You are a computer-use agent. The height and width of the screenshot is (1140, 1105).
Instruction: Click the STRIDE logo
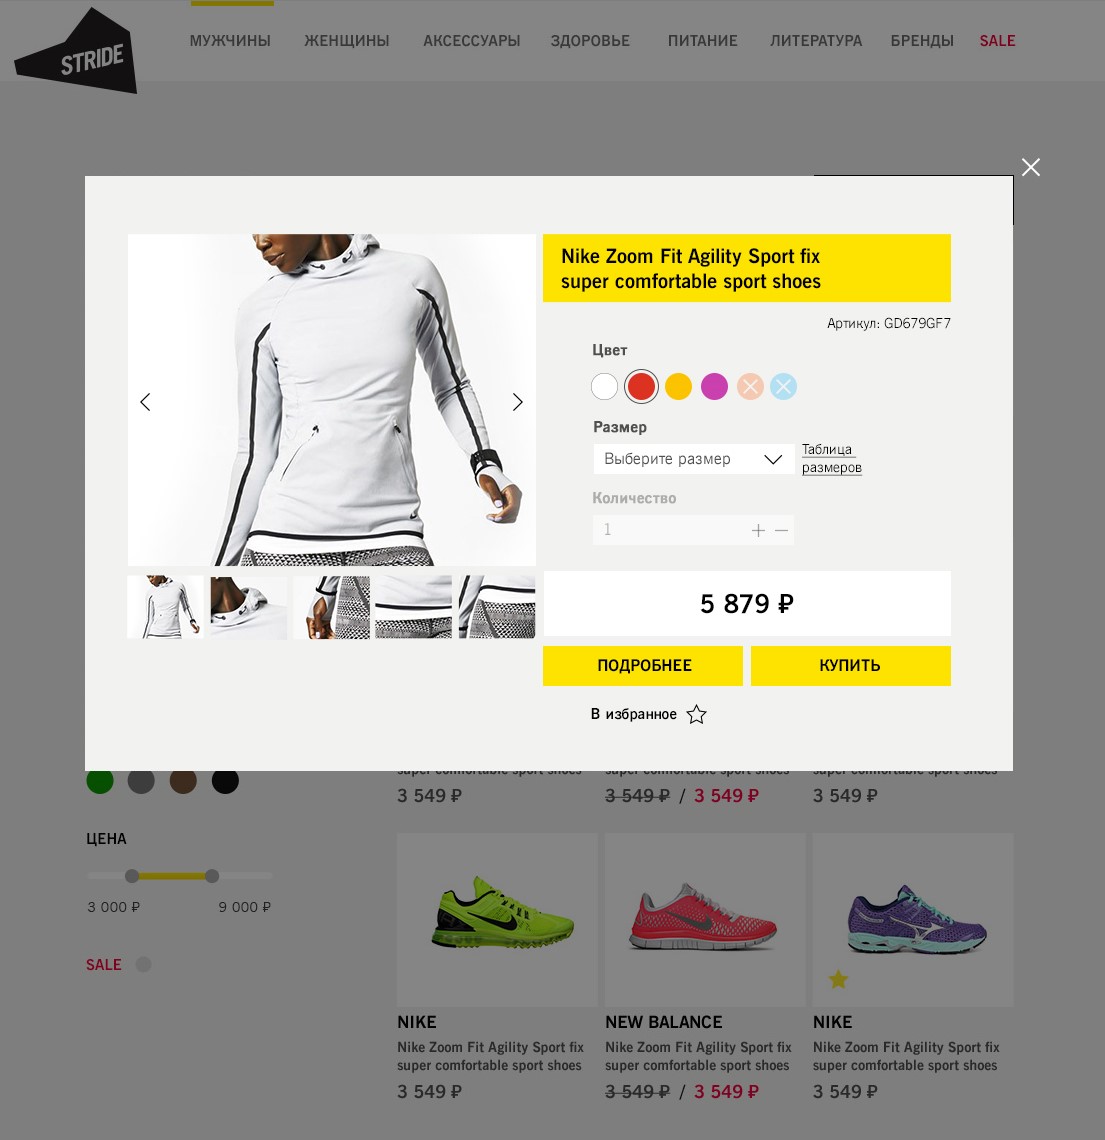(x=76, y=51)
